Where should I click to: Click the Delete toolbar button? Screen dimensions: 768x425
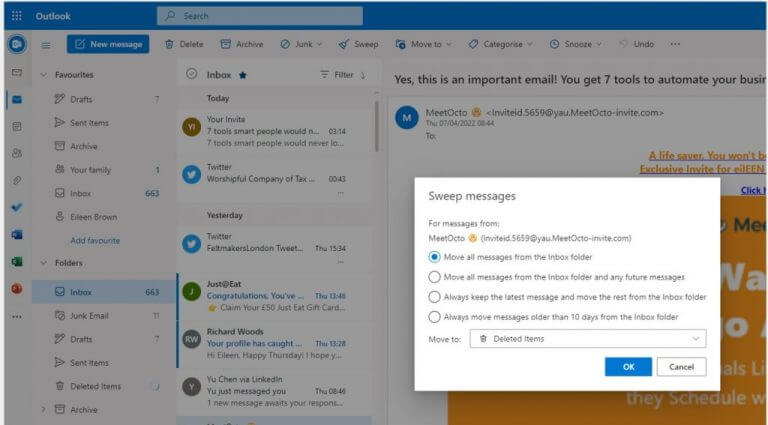184,44
